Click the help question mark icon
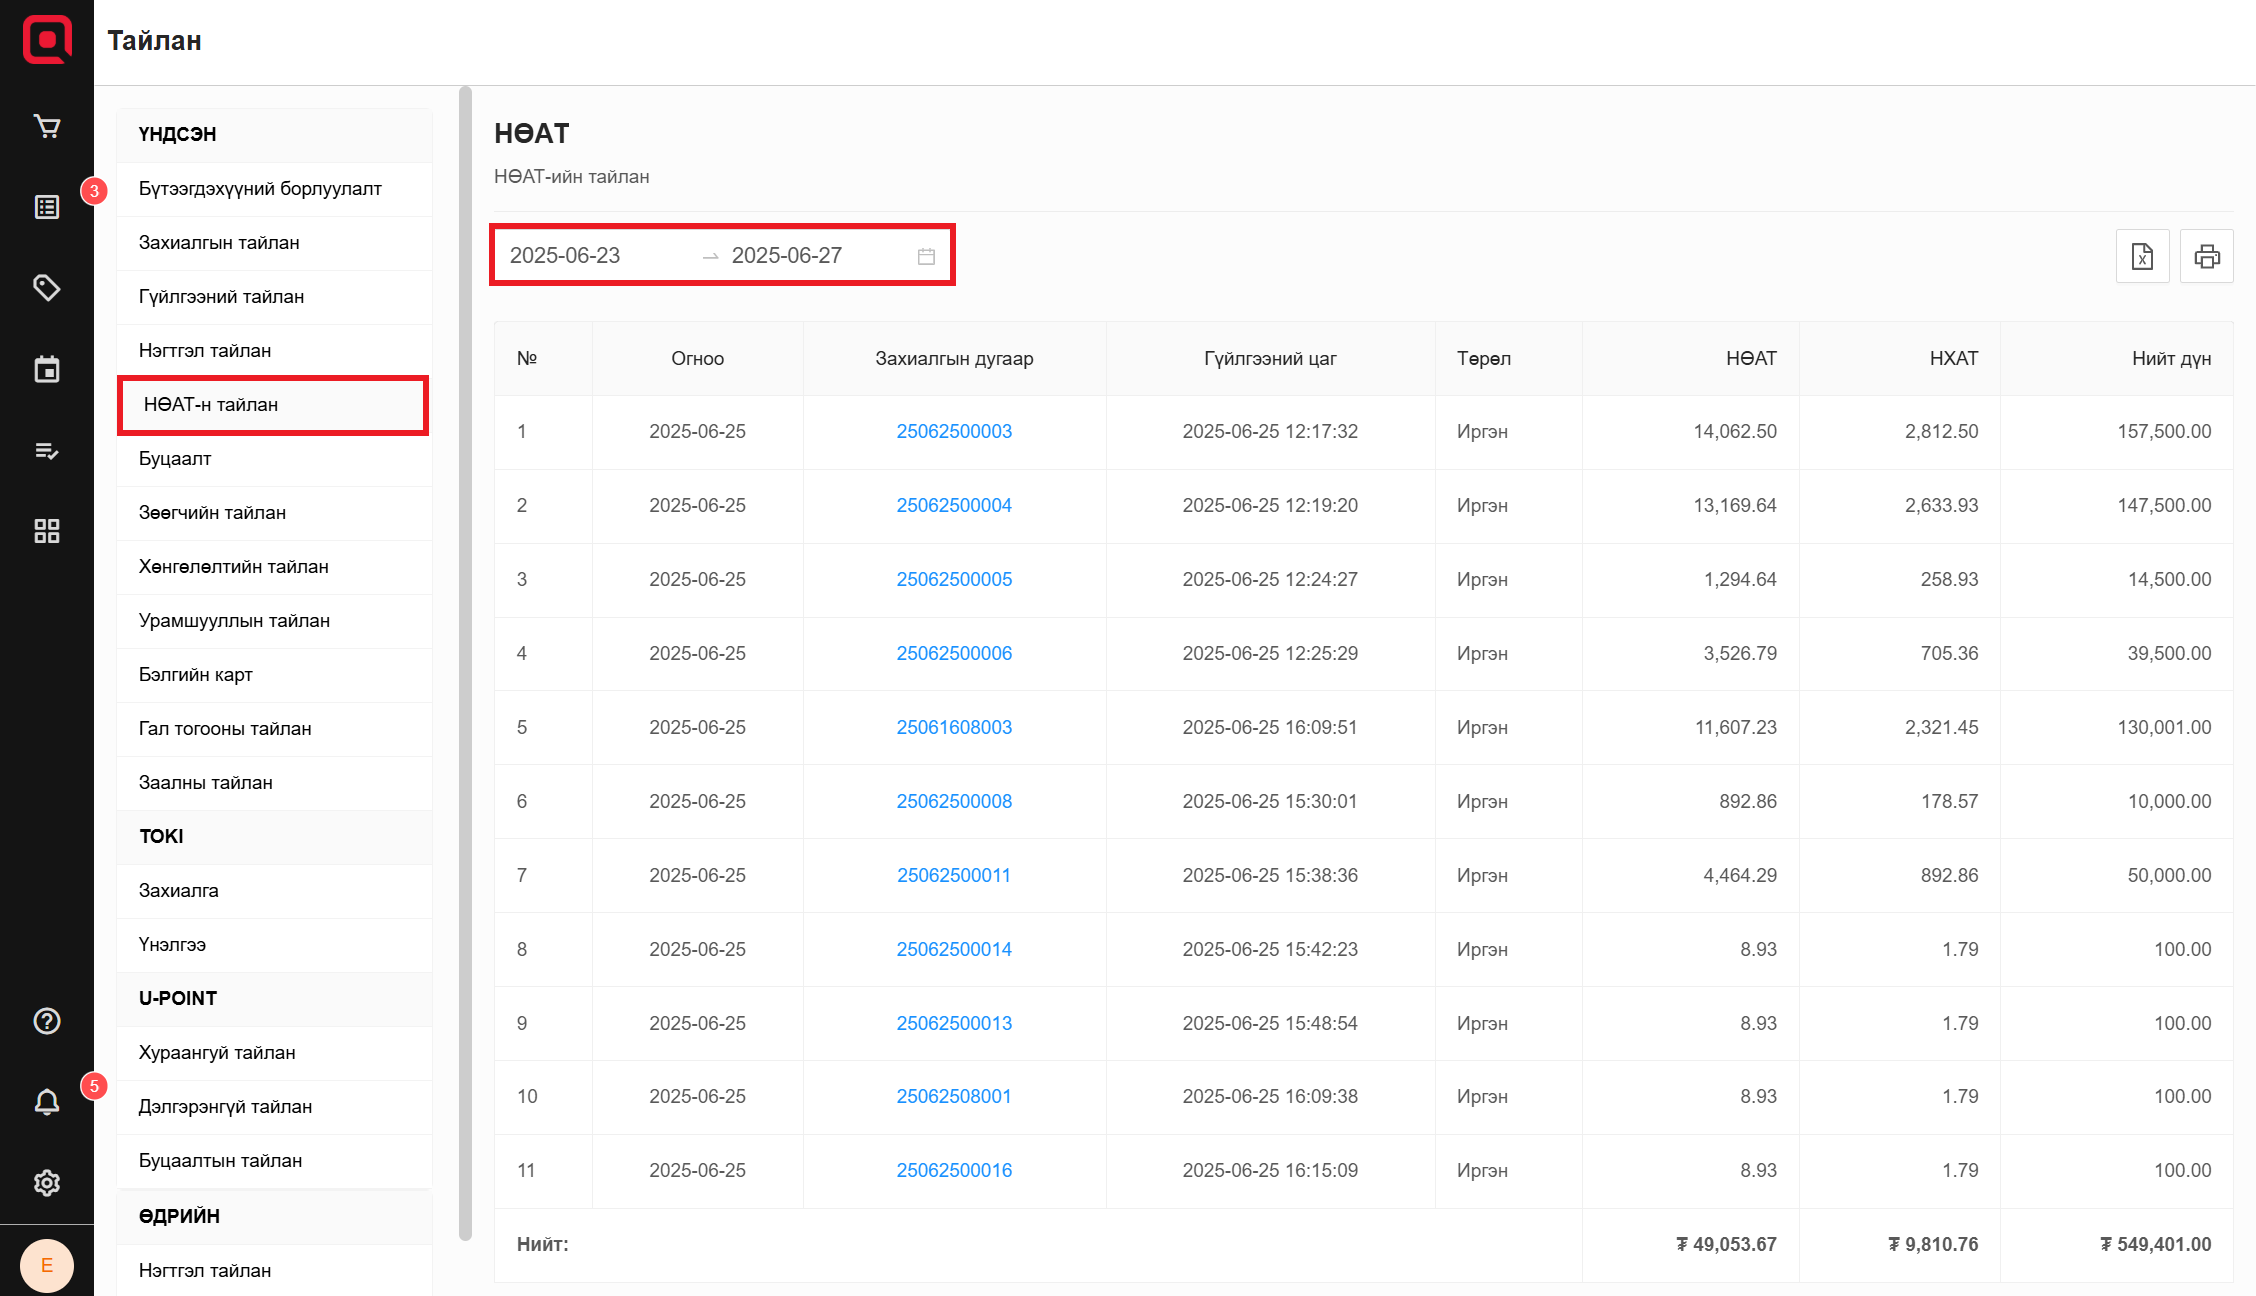2256x1296 pixels. pyautogui.click(x=47, y=1021)
